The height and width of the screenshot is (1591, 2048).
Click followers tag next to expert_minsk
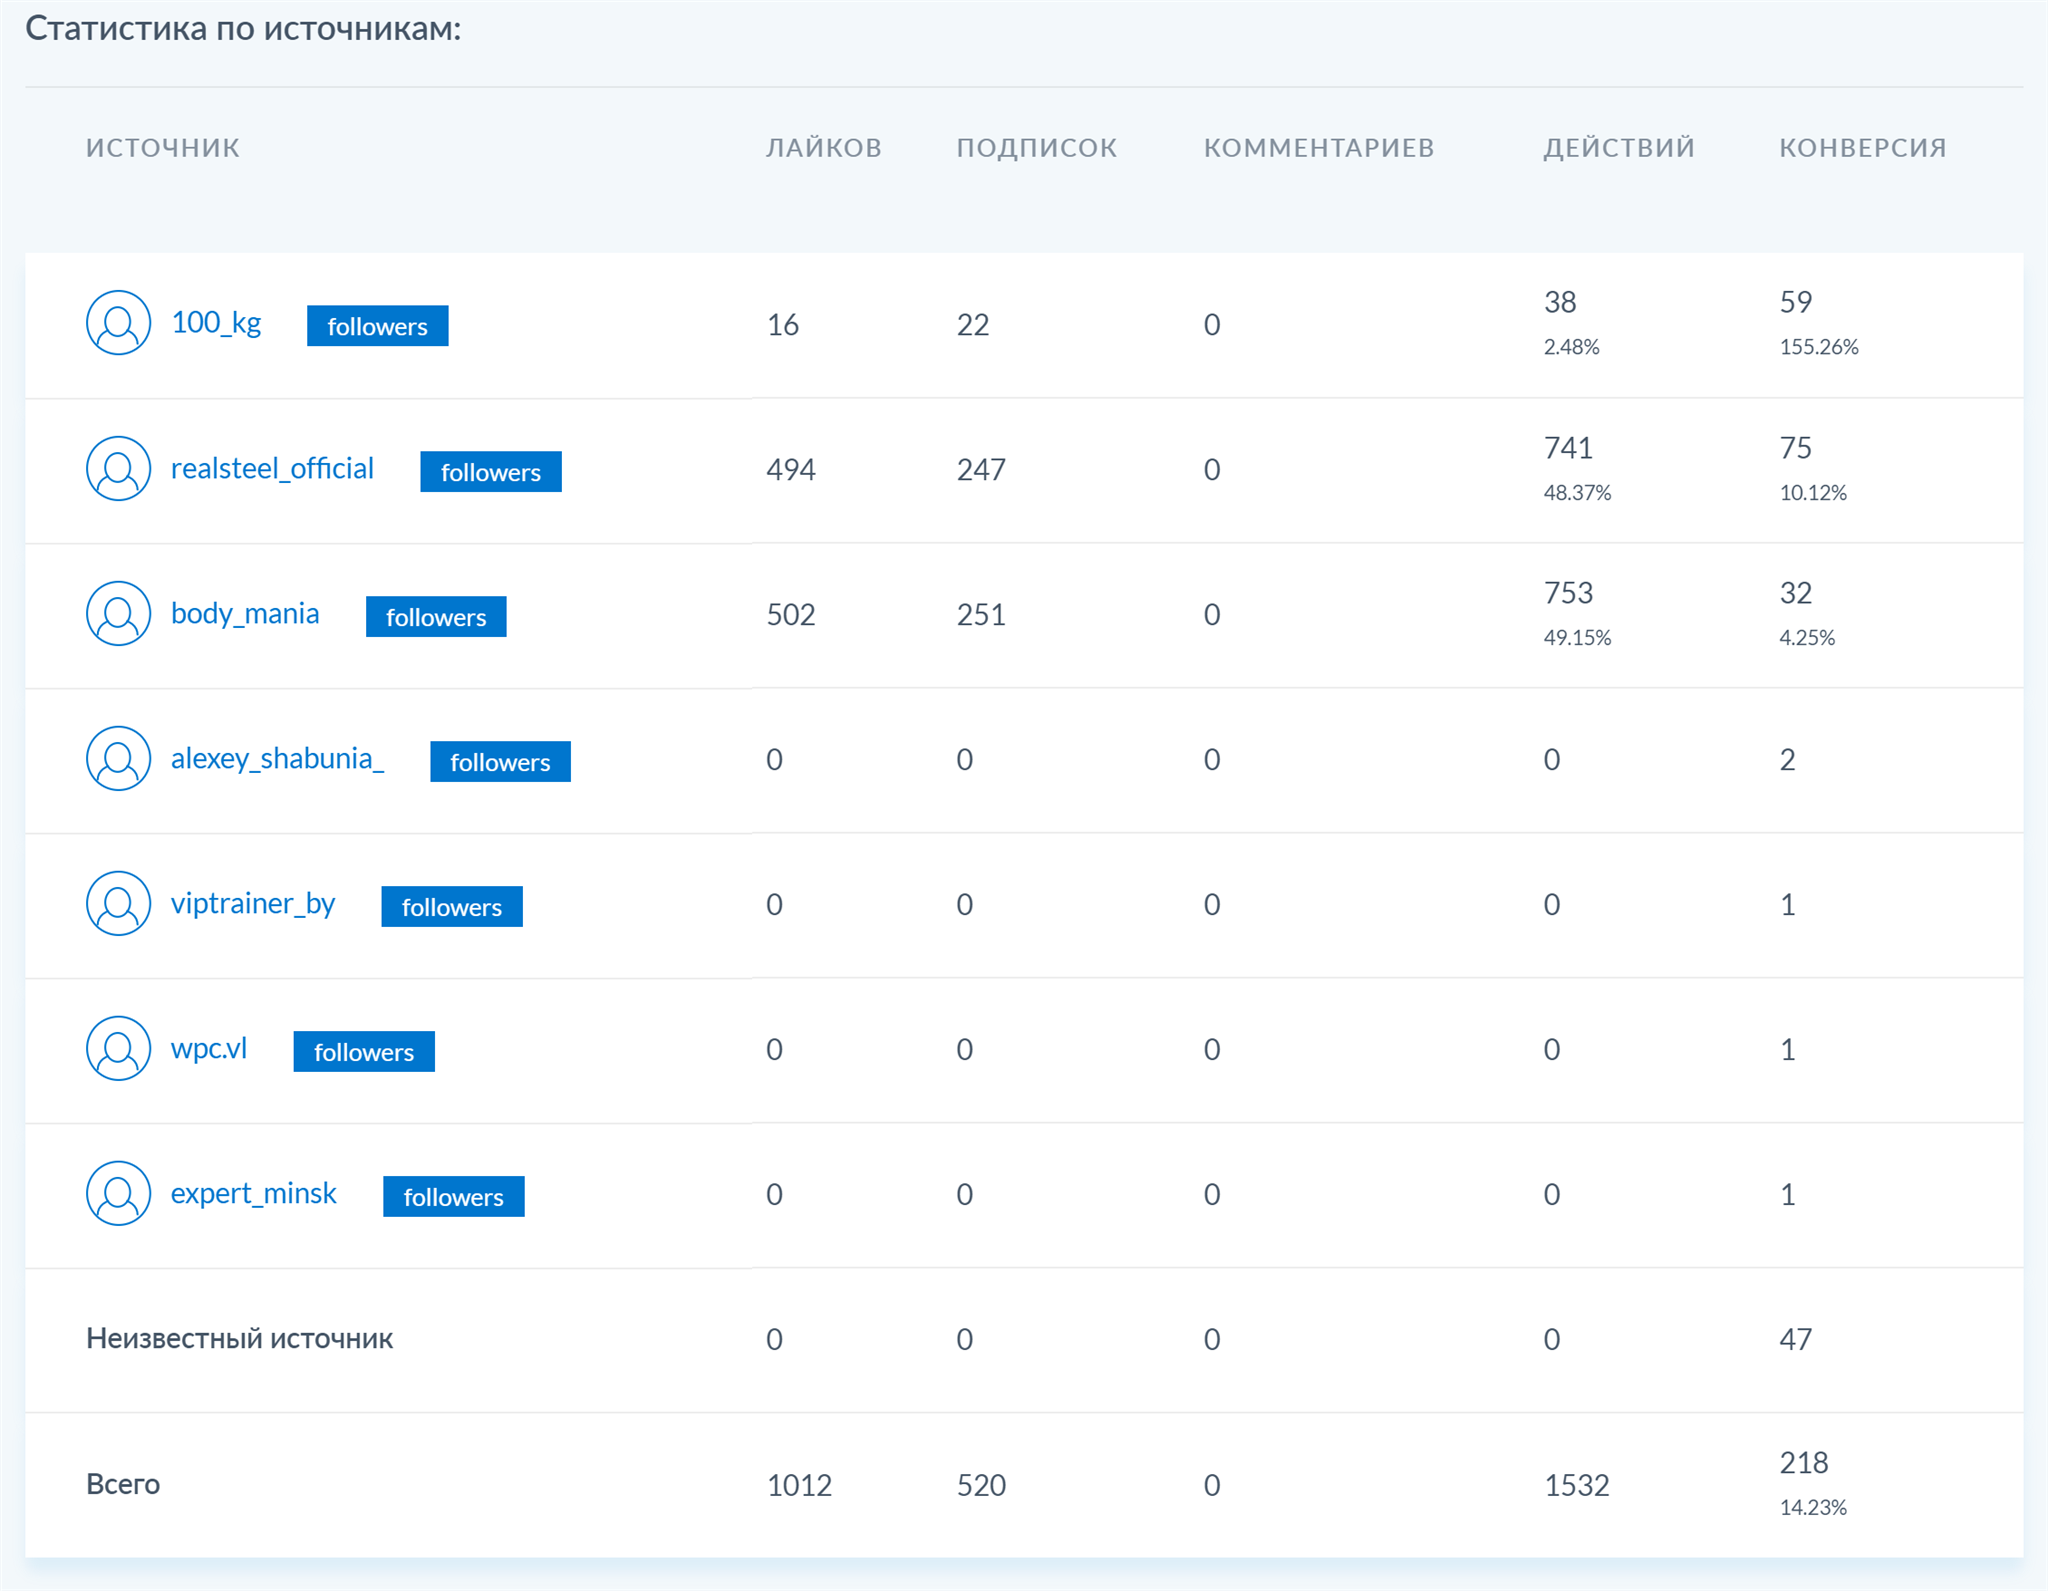453,1197
